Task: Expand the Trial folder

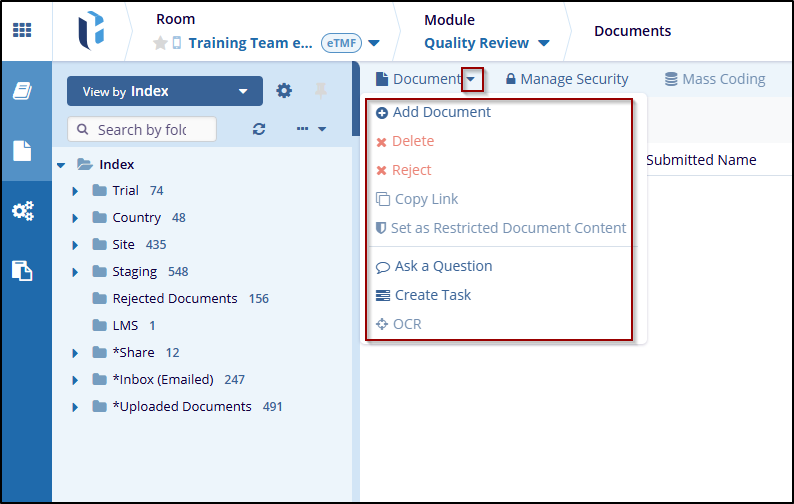Action: (75, 191)
